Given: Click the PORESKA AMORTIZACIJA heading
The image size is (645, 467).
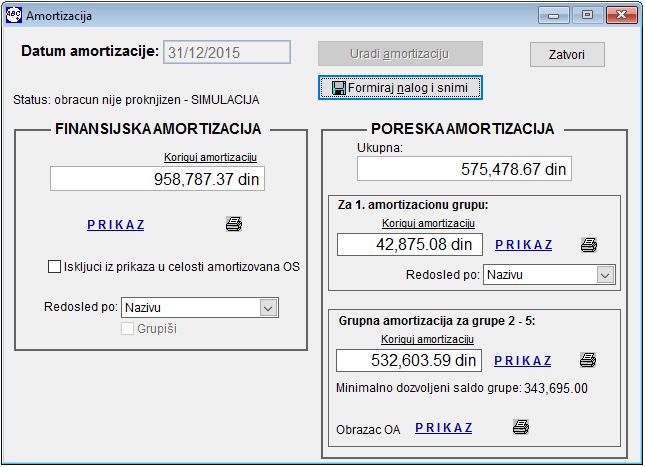Looking at the screenshot, I should [462, 129].
